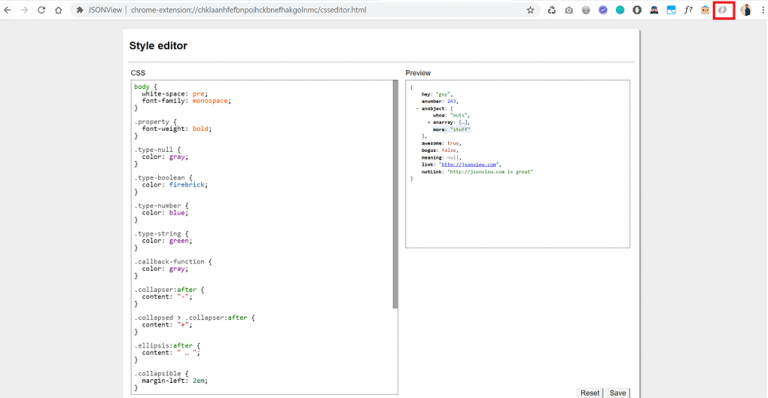Click the browser back arrow
The height and width of the screenshot is (398, 768).
tap(7, 10)
